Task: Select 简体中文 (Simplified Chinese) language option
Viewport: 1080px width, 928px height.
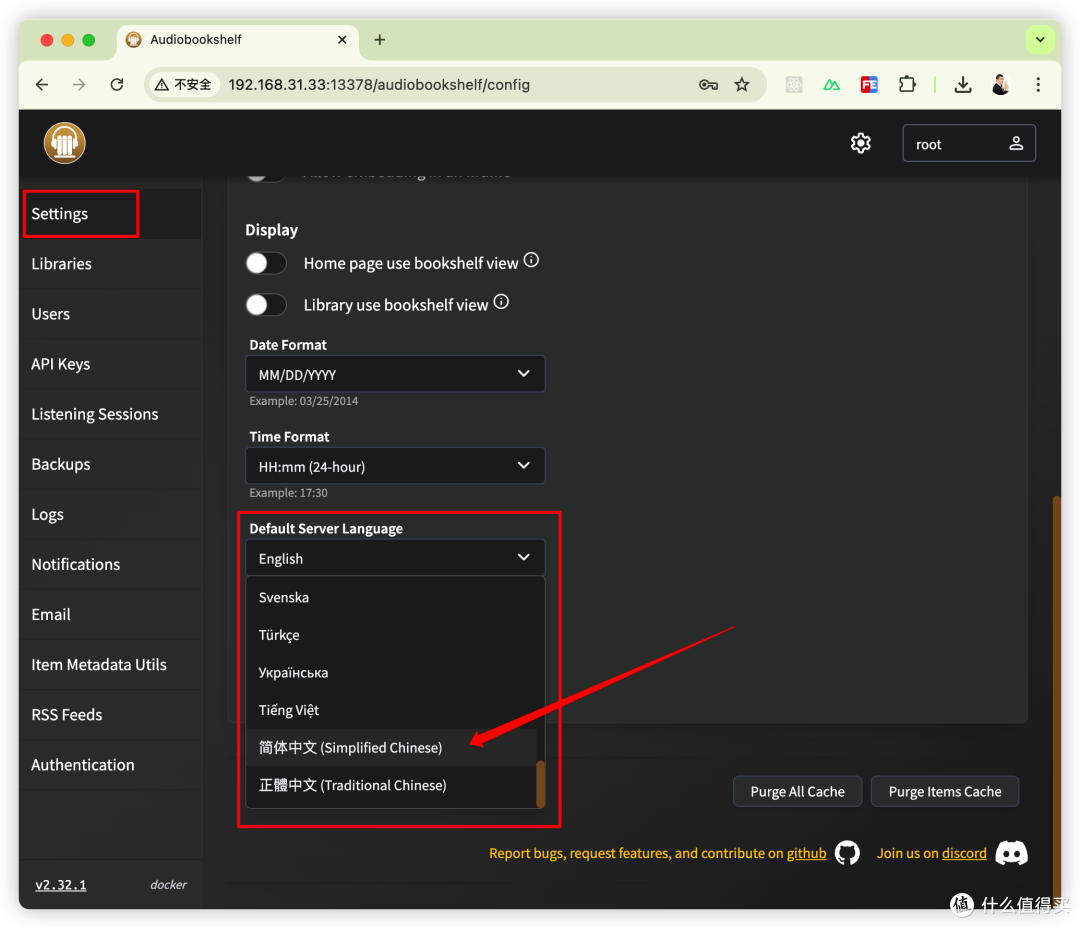Action: [x=350, y=748]
